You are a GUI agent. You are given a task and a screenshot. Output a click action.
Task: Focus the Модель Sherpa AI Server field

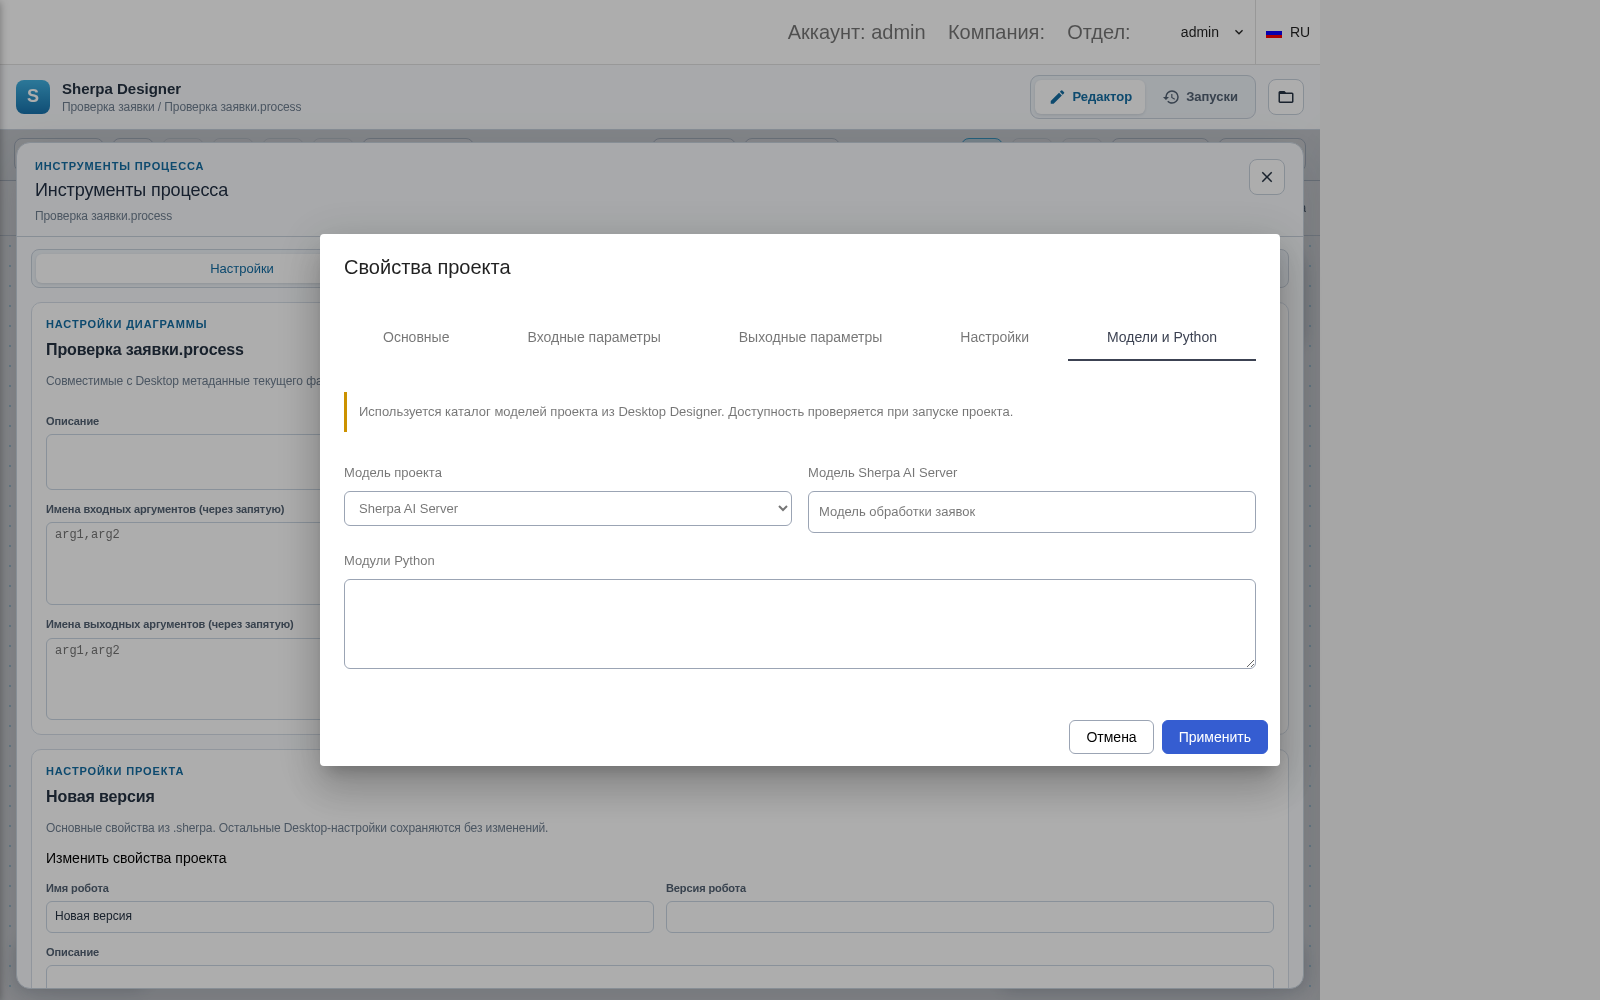pyautogui.click(x=1032, y=512)
